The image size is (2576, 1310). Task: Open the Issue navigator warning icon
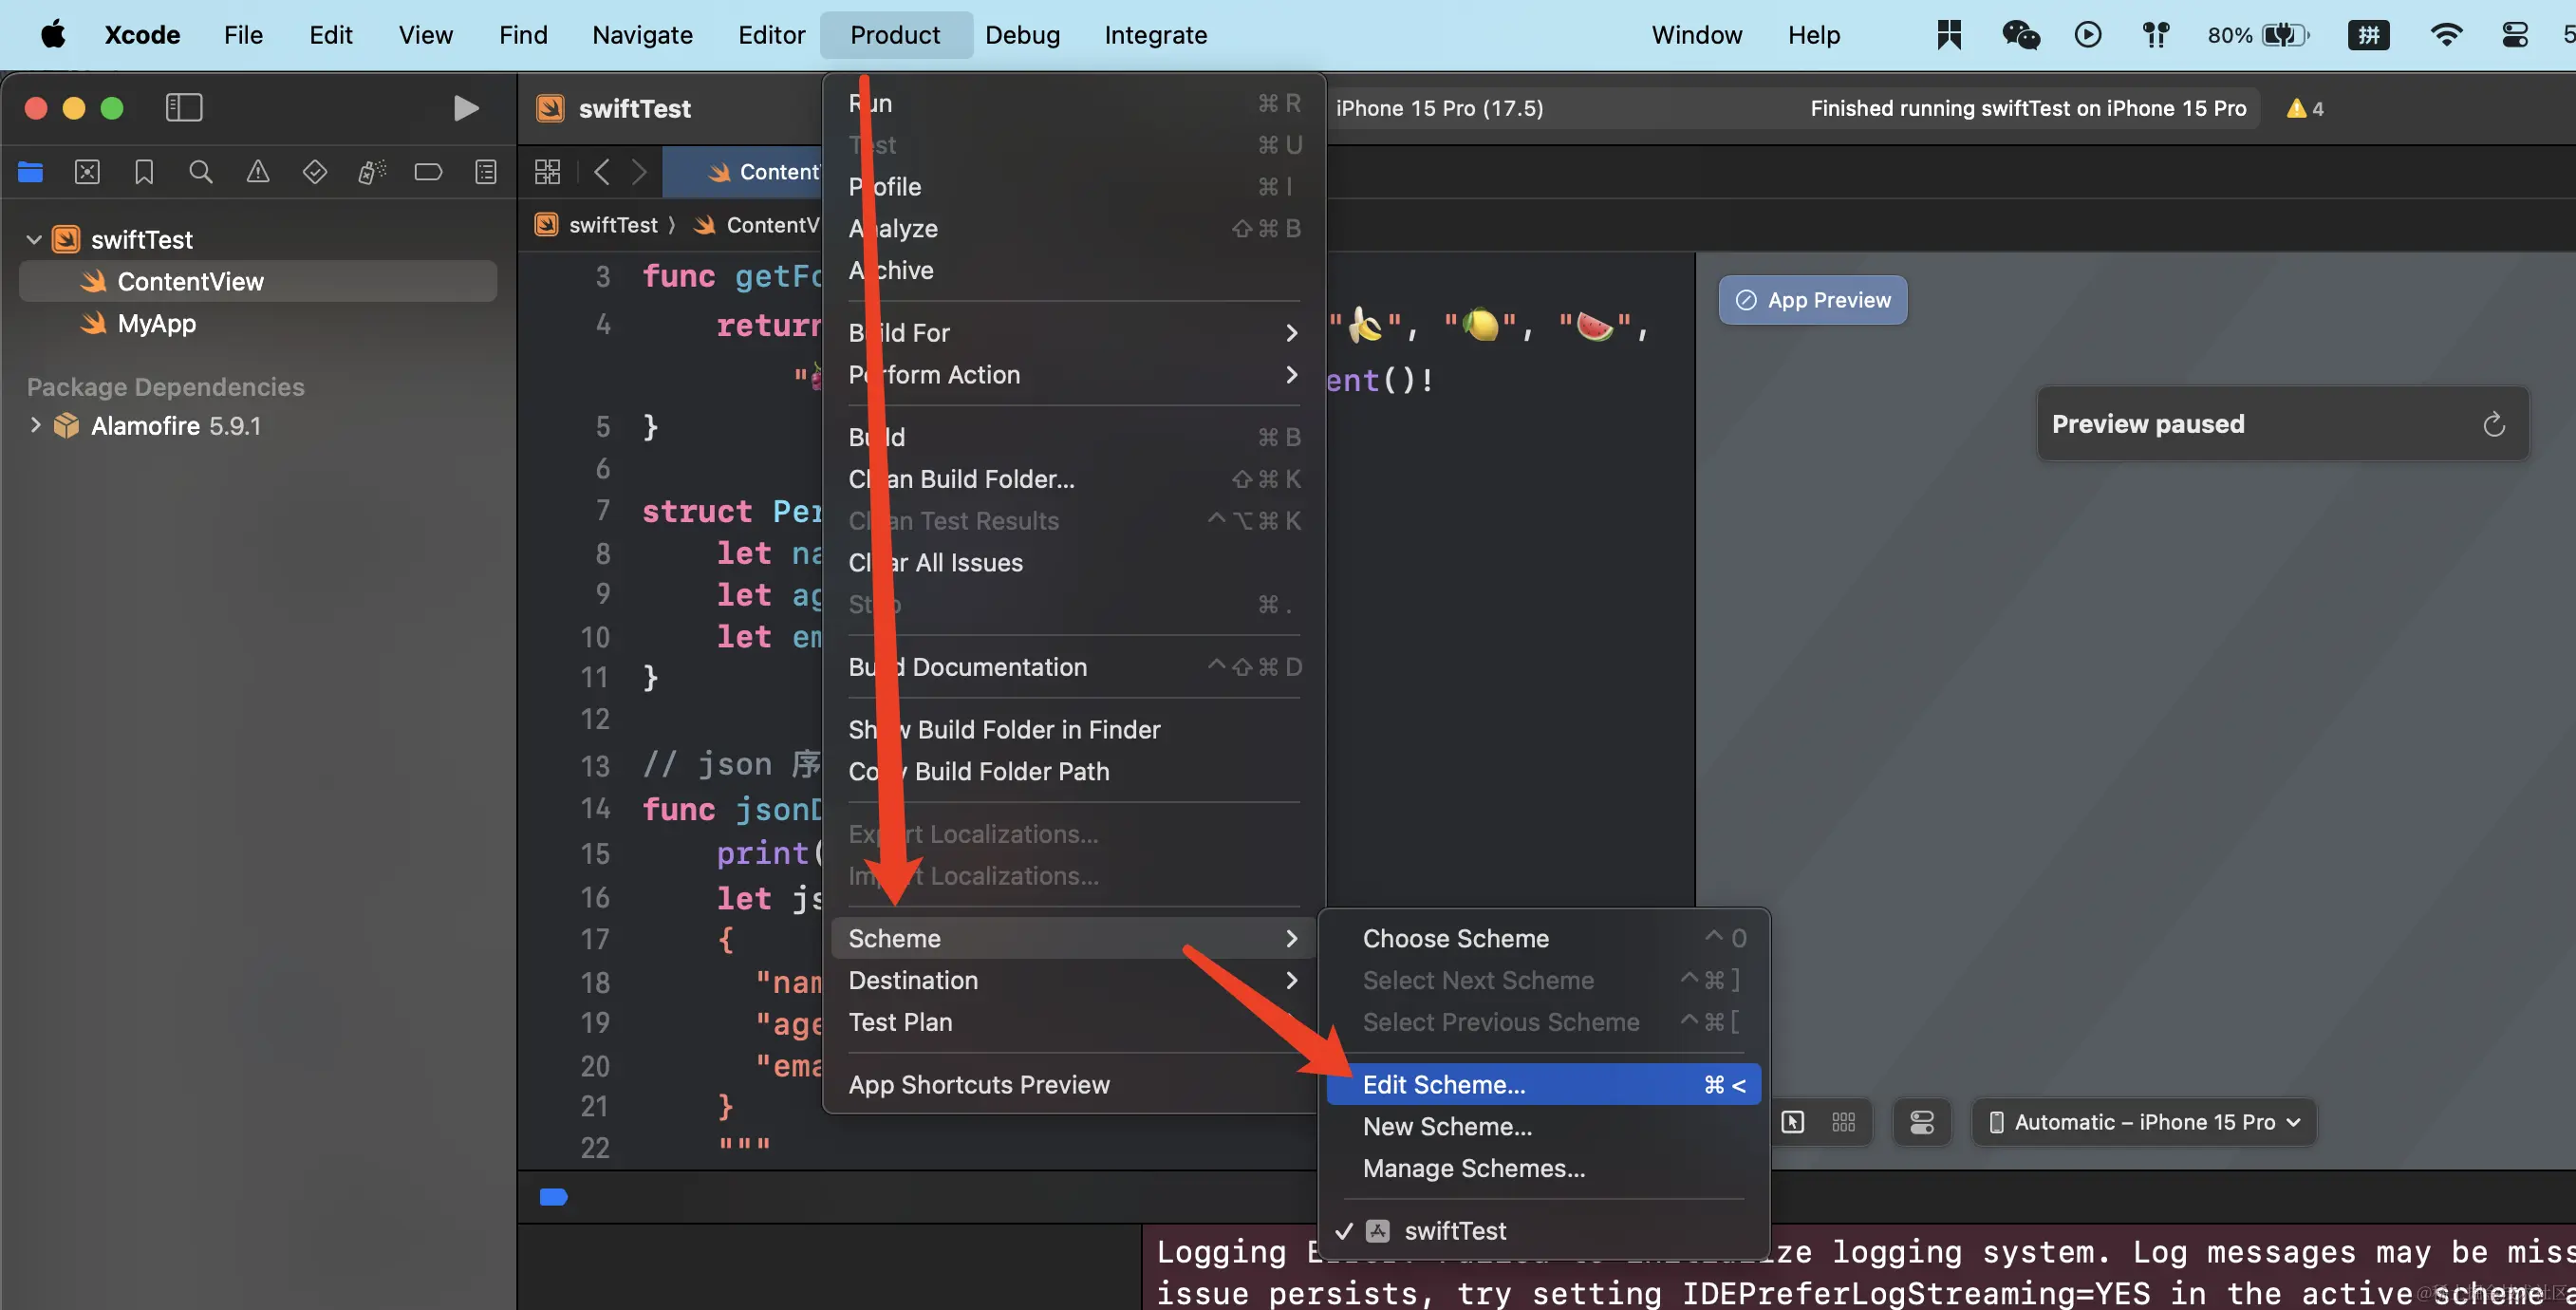click(258, 172)
